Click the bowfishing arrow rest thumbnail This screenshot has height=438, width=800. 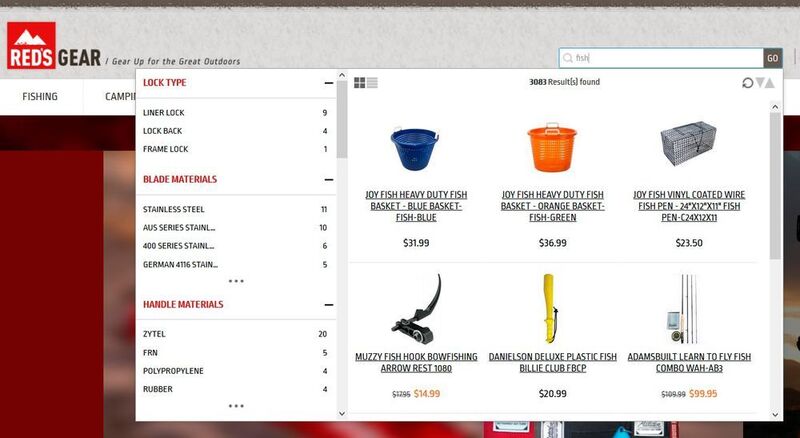417,309
